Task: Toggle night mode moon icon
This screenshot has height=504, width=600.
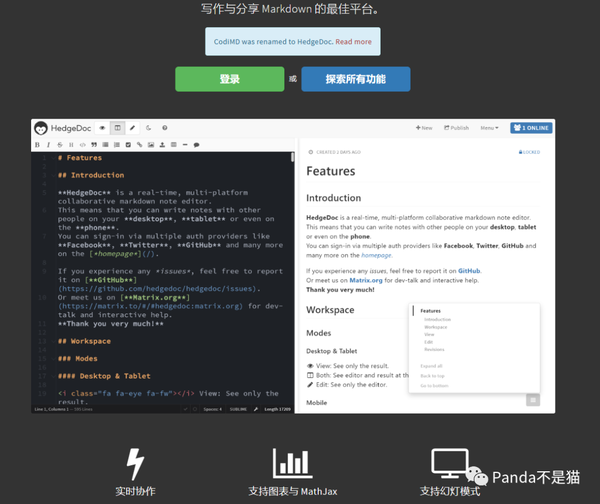Action: click(148, 128)
